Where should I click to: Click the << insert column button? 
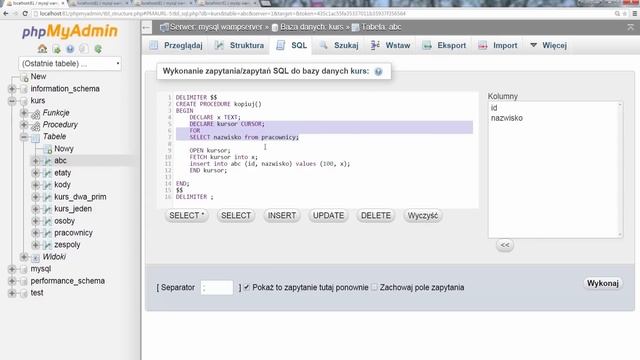pyautogui.click(x=505, y=245)
